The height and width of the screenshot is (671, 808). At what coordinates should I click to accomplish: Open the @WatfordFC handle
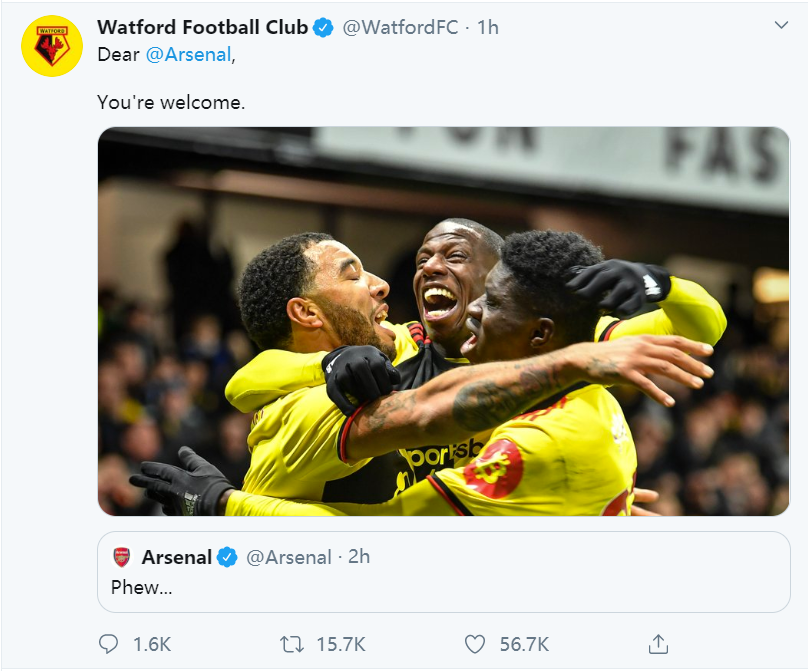400,28
